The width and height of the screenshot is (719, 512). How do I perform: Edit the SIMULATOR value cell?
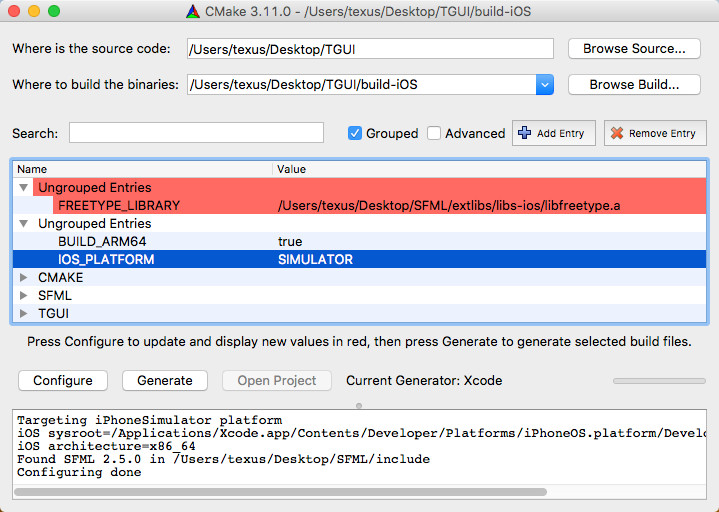[315, 259]
